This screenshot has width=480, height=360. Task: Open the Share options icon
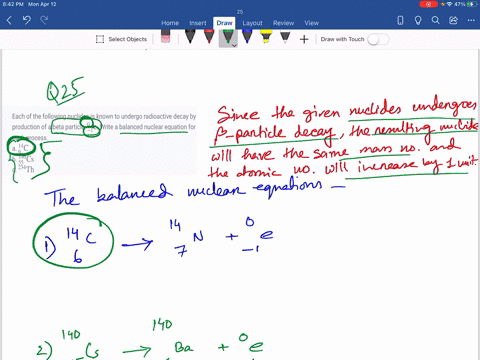[453, 21]
